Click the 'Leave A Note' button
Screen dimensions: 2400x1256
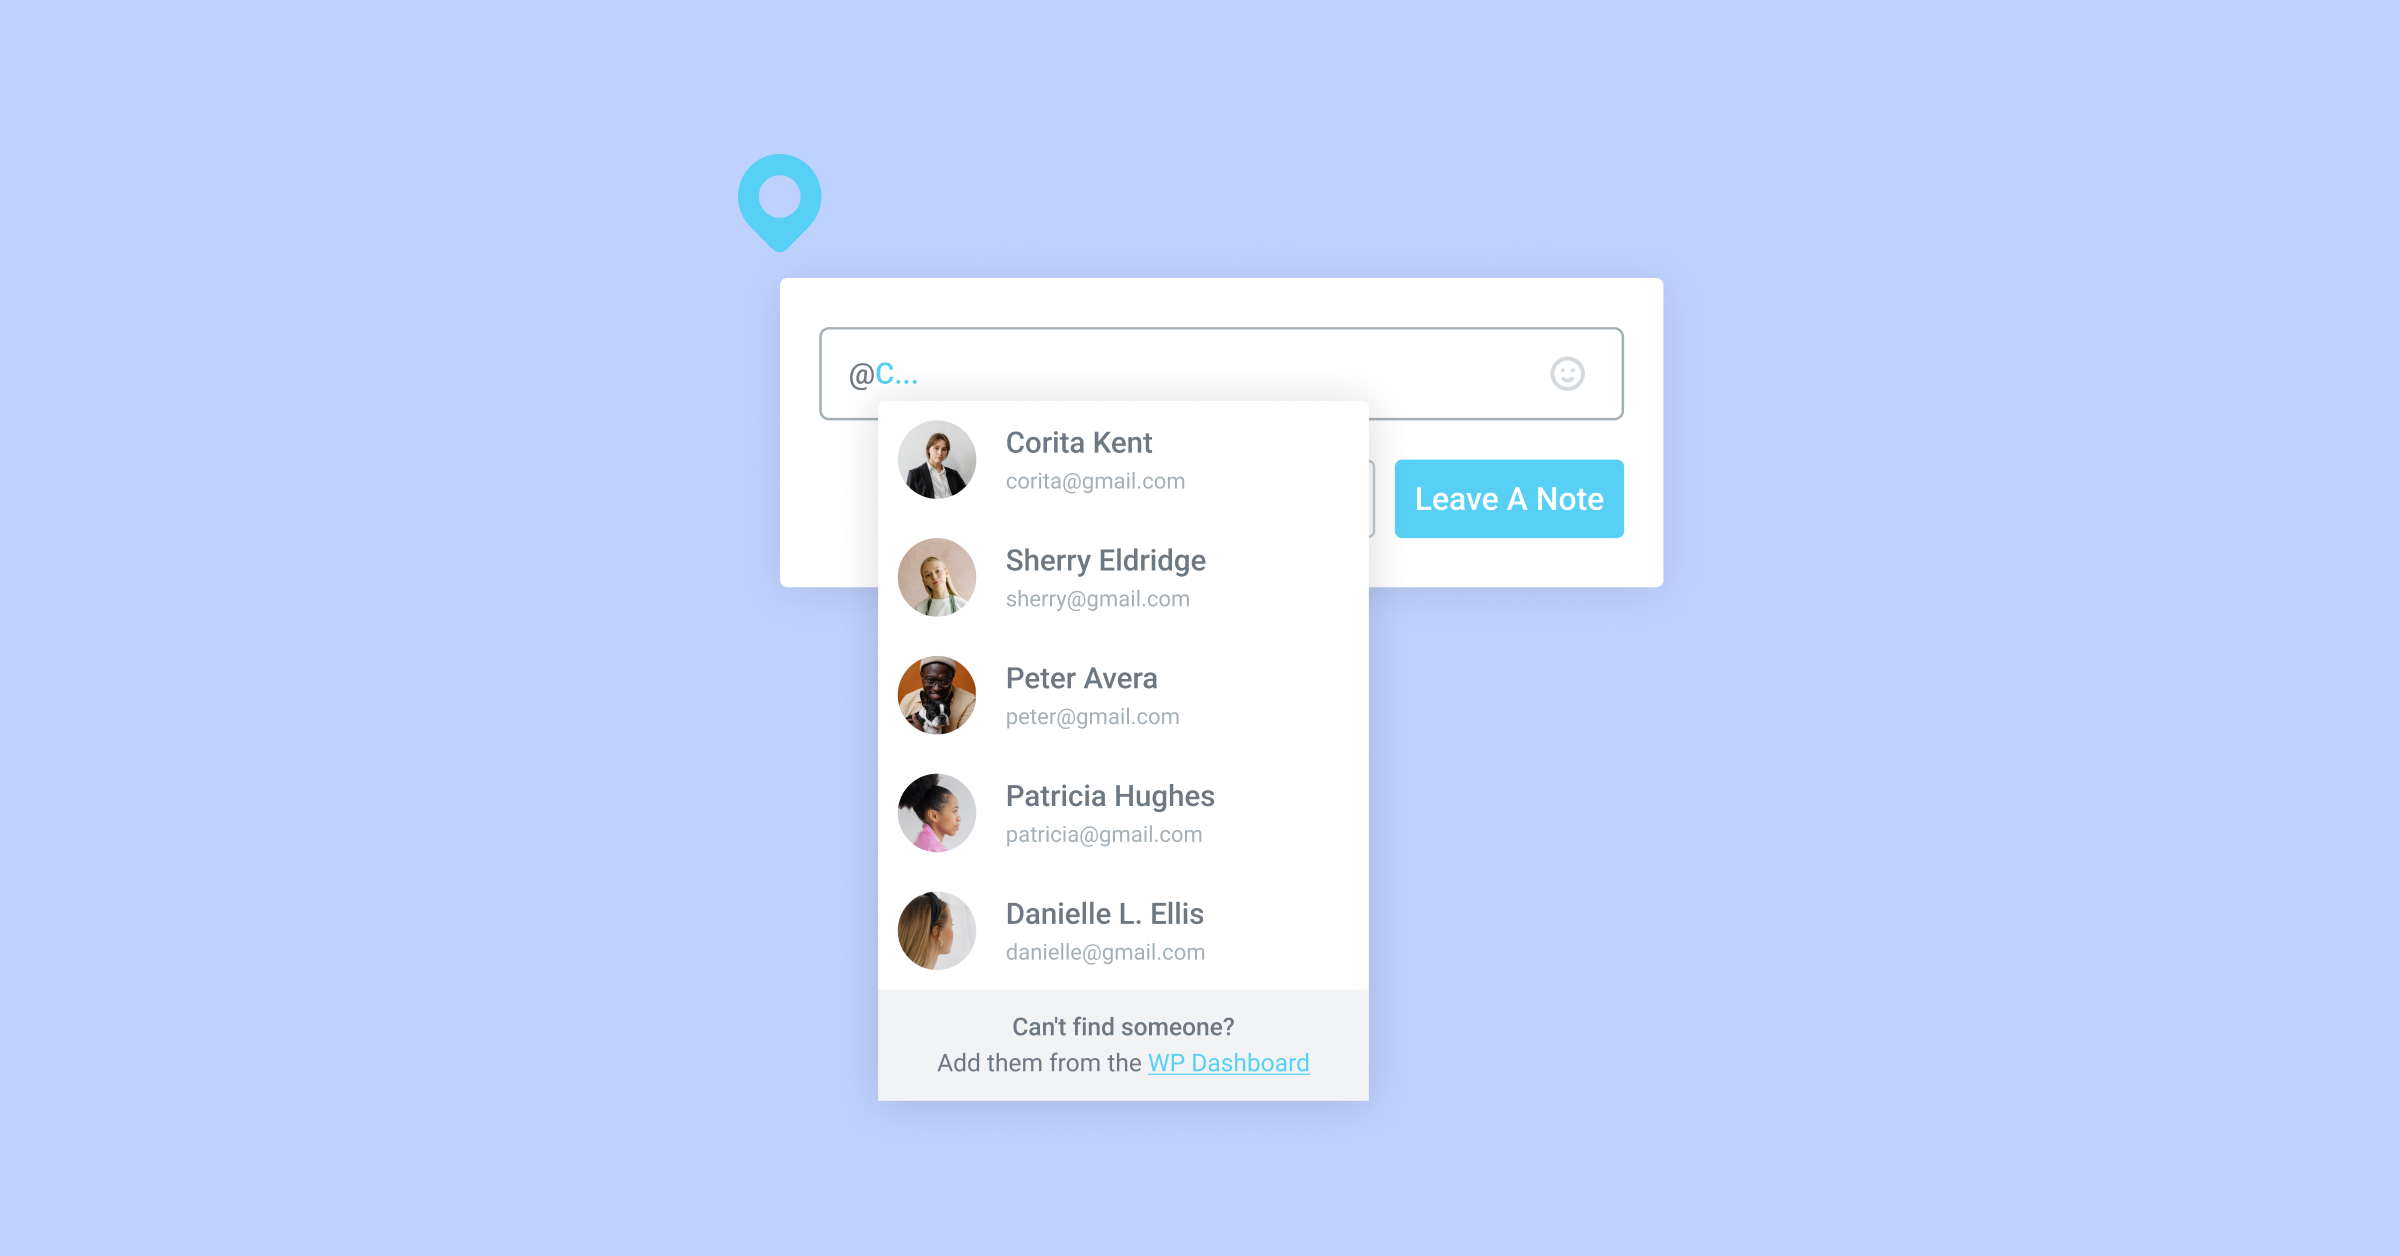pyautogui.click(x=1508, y=497)
